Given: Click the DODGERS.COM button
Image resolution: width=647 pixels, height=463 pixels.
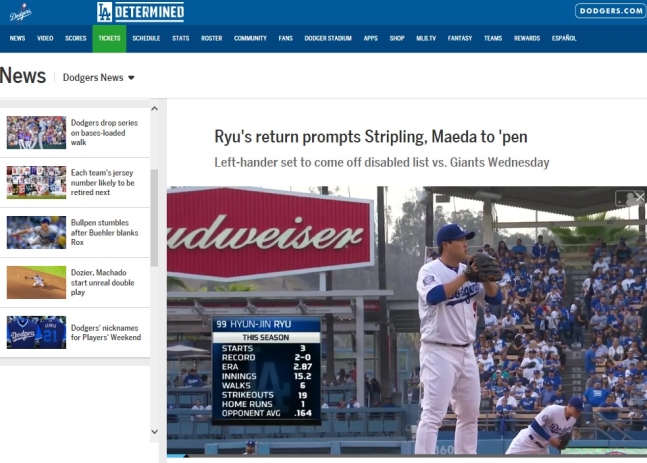Looking at the screenshot, I should 611,11.
